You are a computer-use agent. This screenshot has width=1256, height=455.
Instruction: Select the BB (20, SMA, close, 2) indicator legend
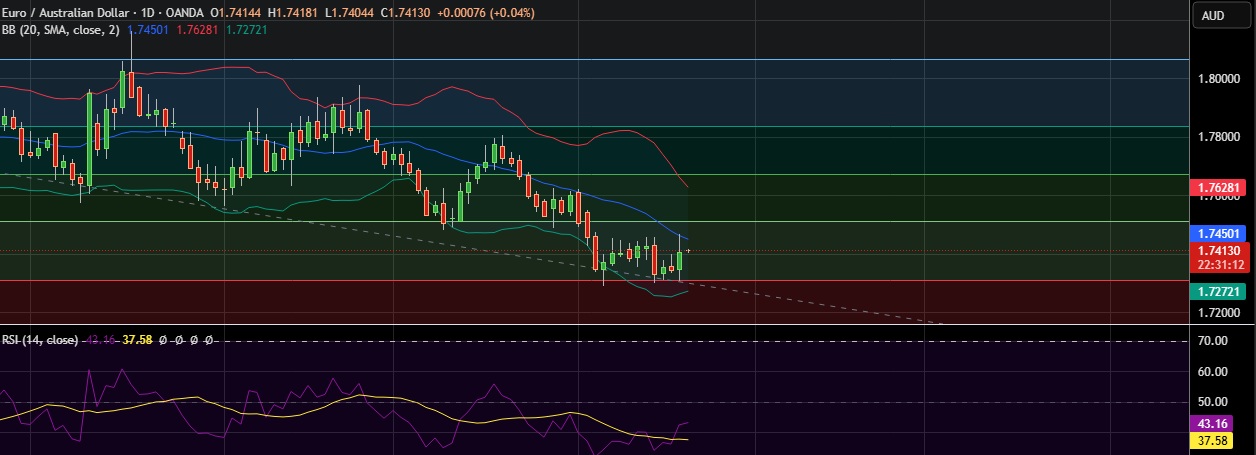(x=61, y=30)
